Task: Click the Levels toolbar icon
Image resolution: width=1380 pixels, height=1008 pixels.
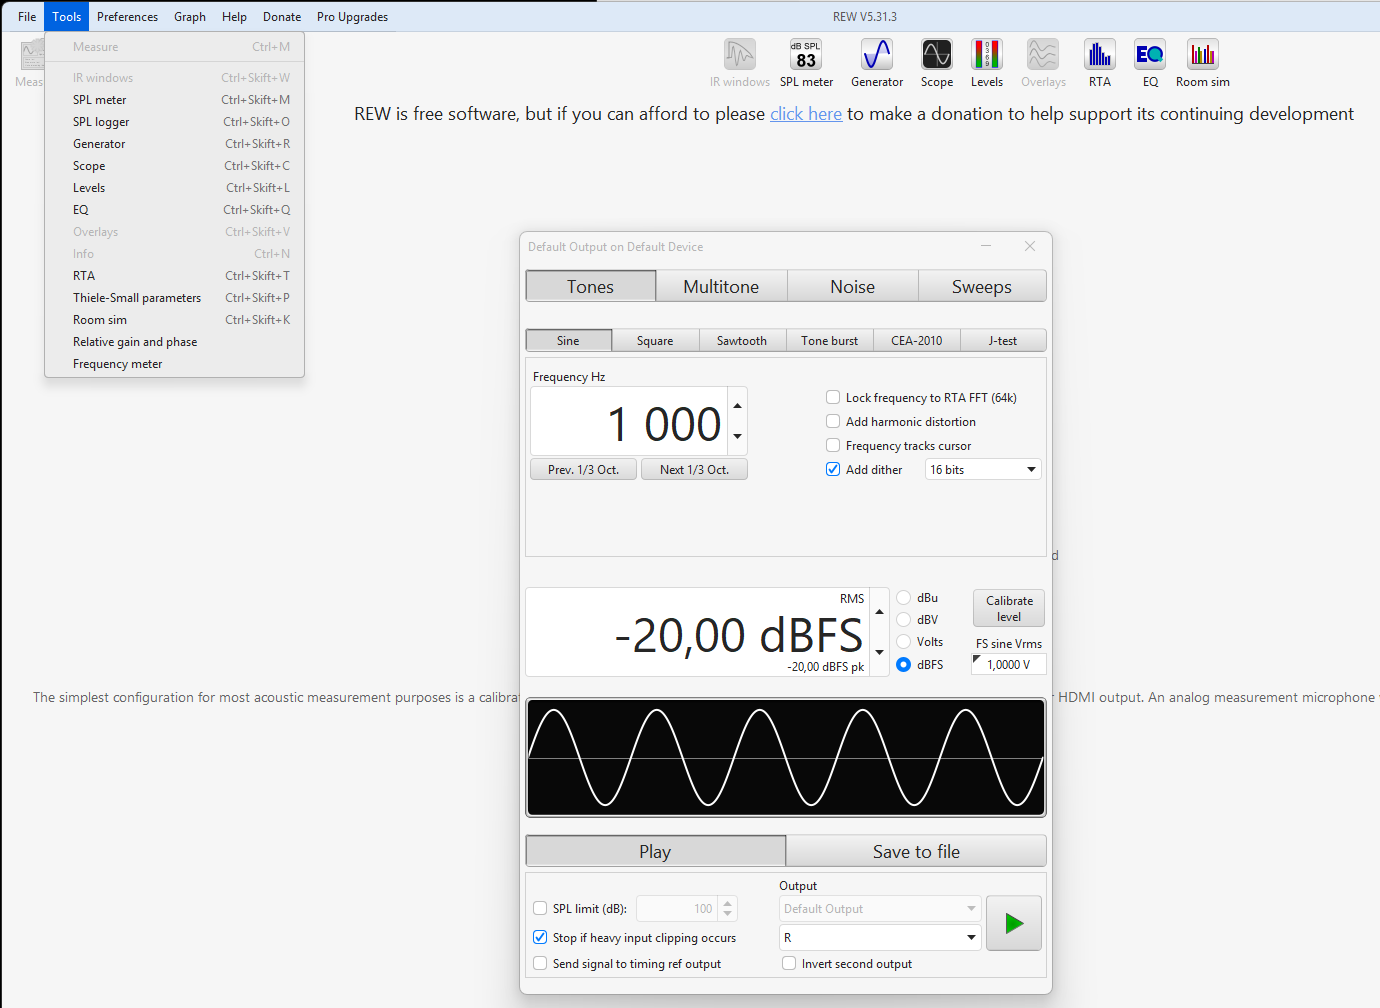Action: pos(986,56)
